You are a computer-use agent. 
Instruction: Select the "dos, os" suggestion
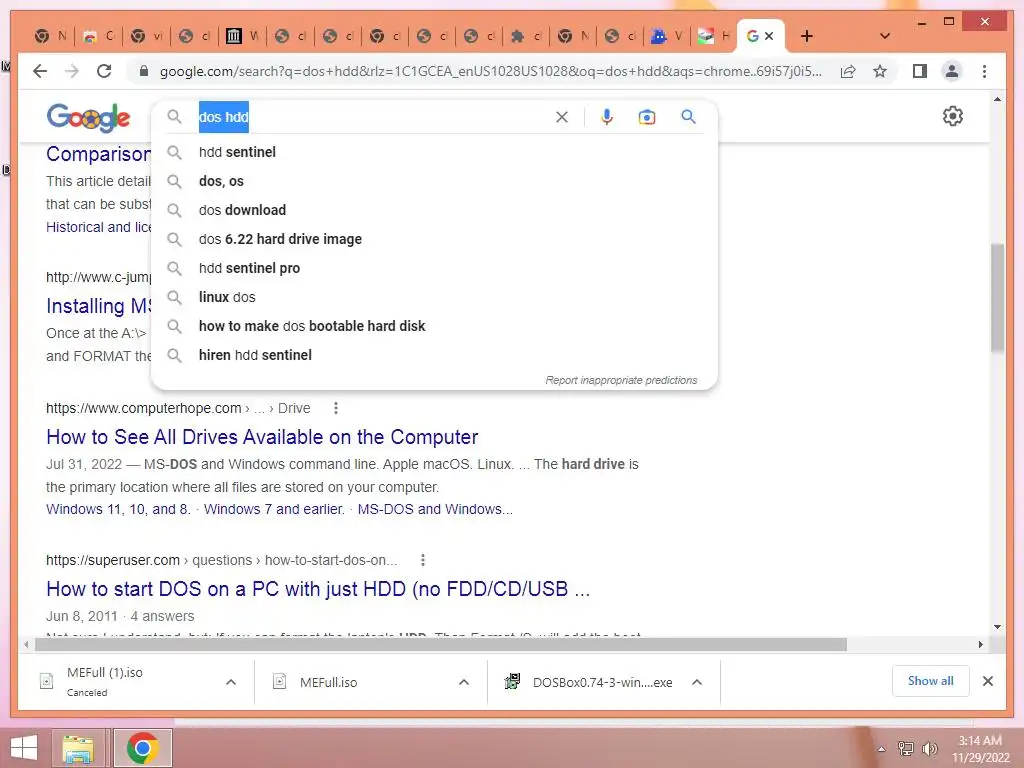click(x=434, y=181)
